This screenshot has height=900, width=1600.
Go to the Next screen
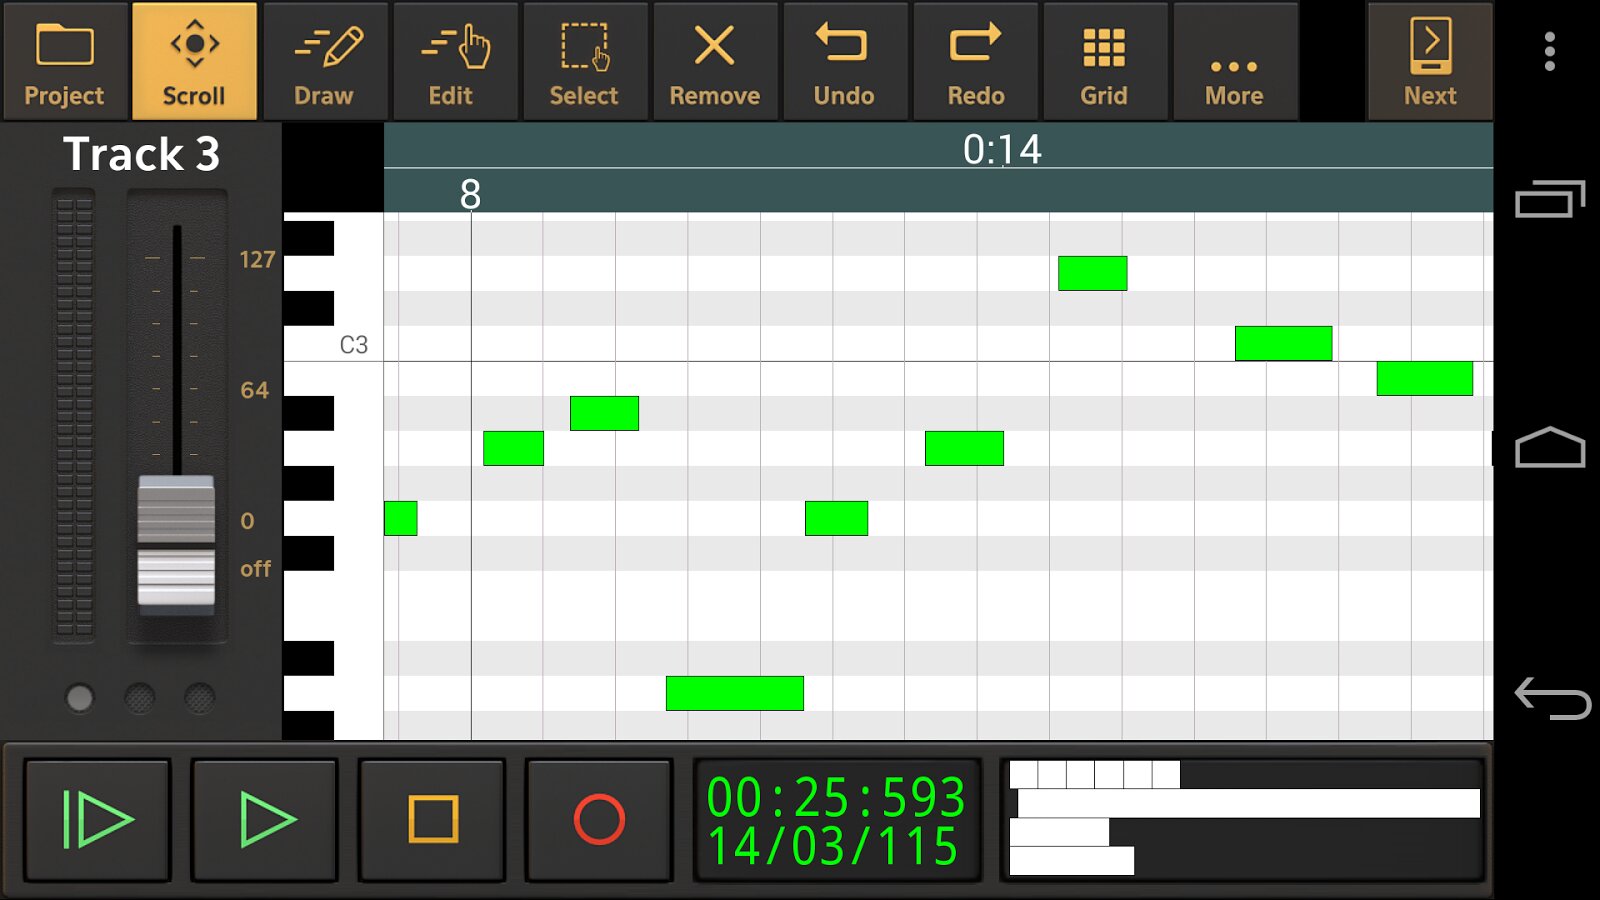tap(1430, 61)
